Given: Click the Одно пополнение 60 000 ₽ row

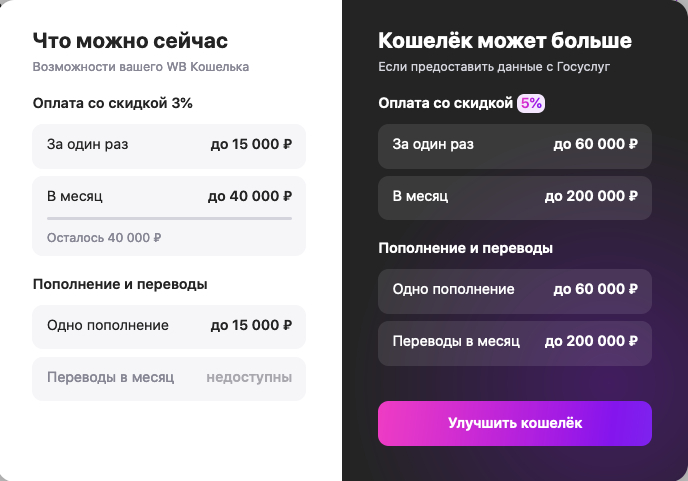Looking at the screenshot, I should [x=514, y=290].
